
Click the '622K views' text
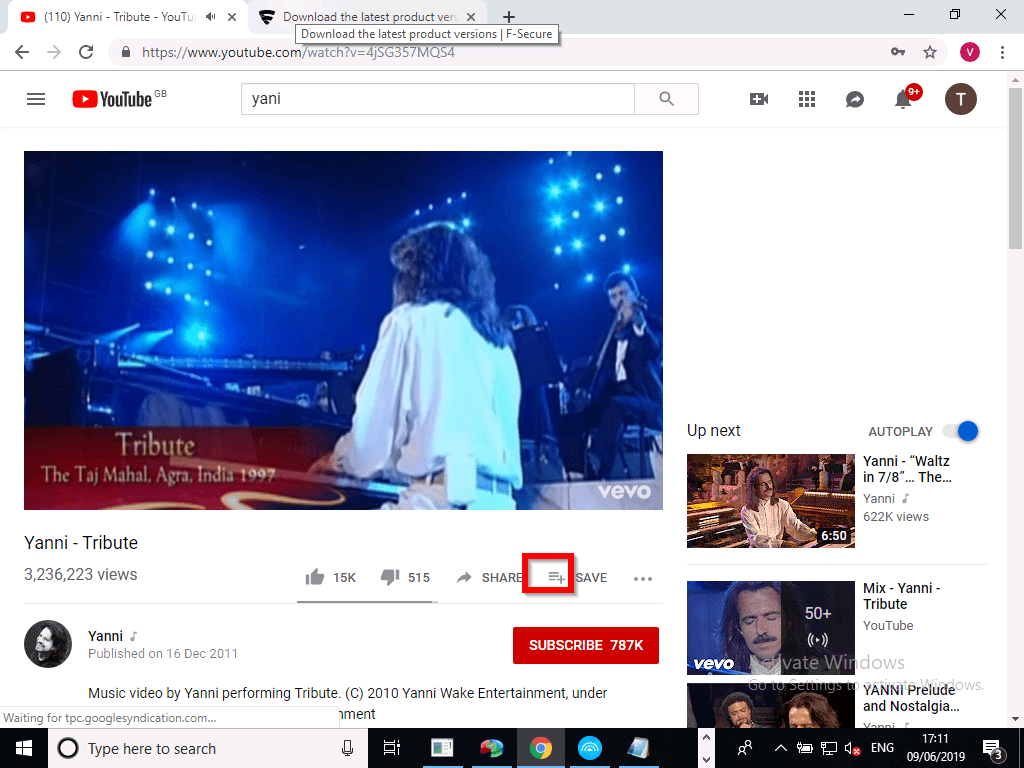pyautogui.click(x=896, y=517)
